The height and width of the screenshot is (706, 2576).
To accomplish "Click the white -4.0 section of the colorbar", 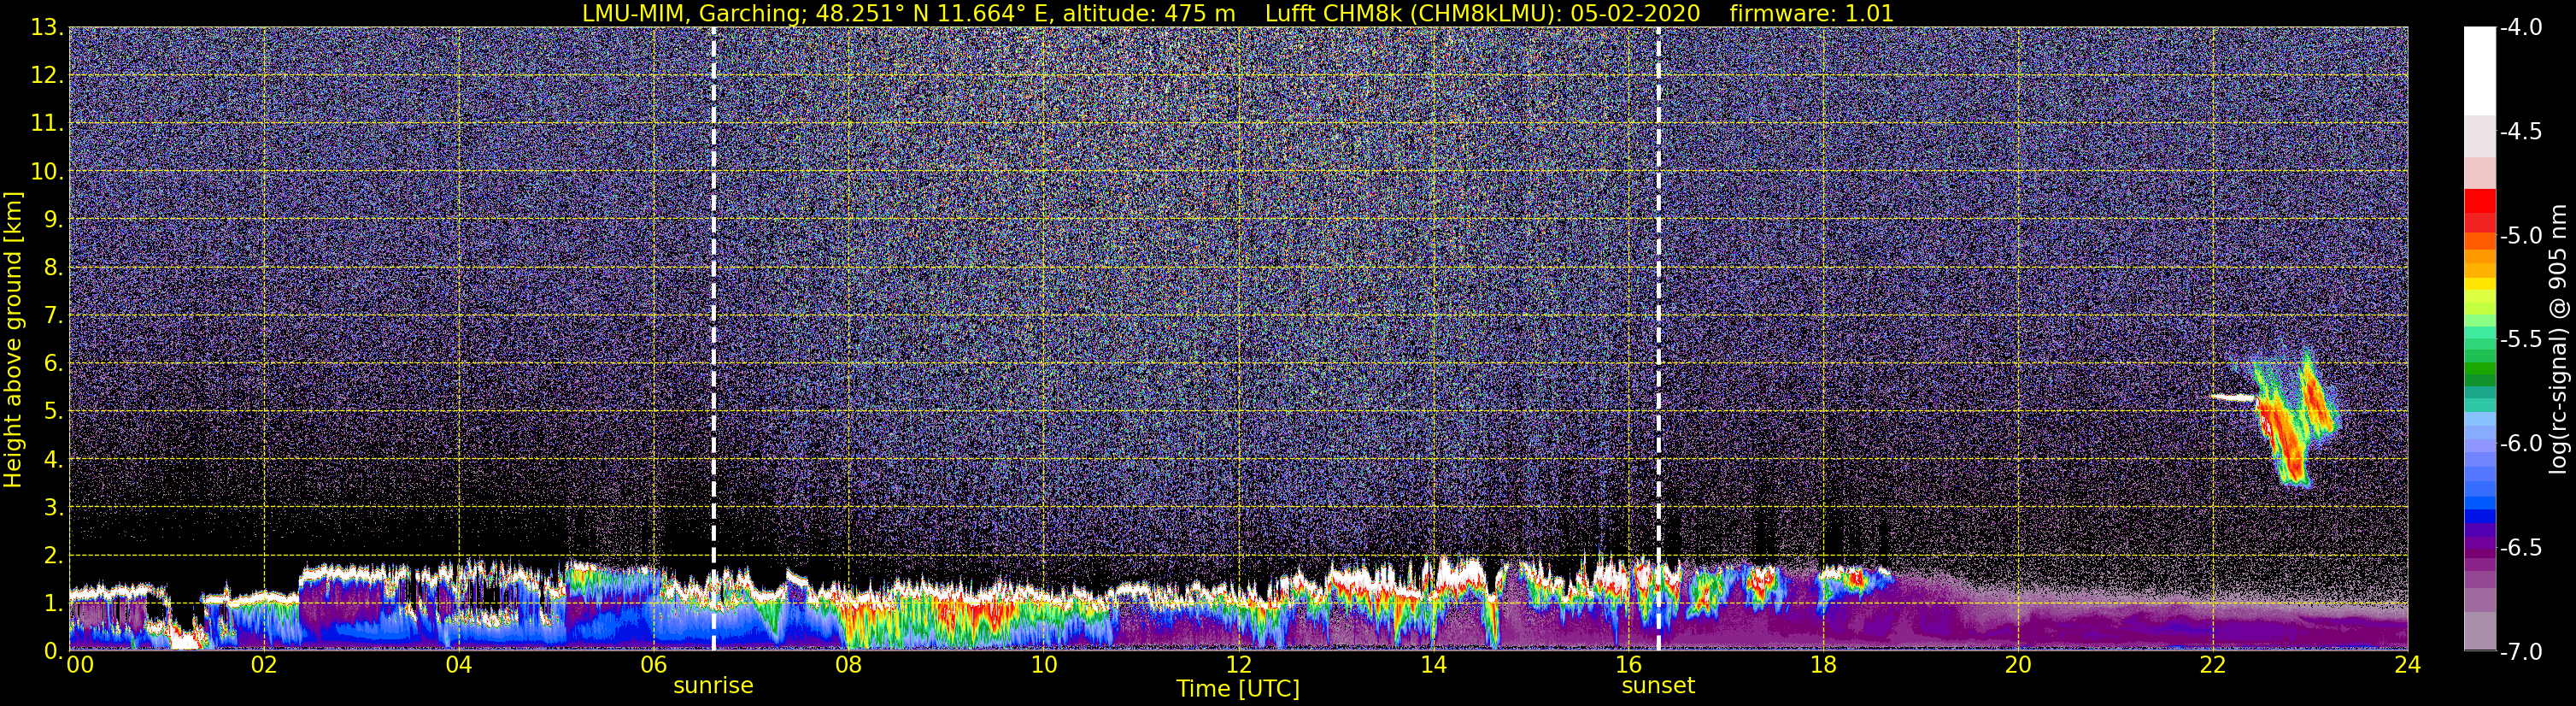I will (2479, 70).
